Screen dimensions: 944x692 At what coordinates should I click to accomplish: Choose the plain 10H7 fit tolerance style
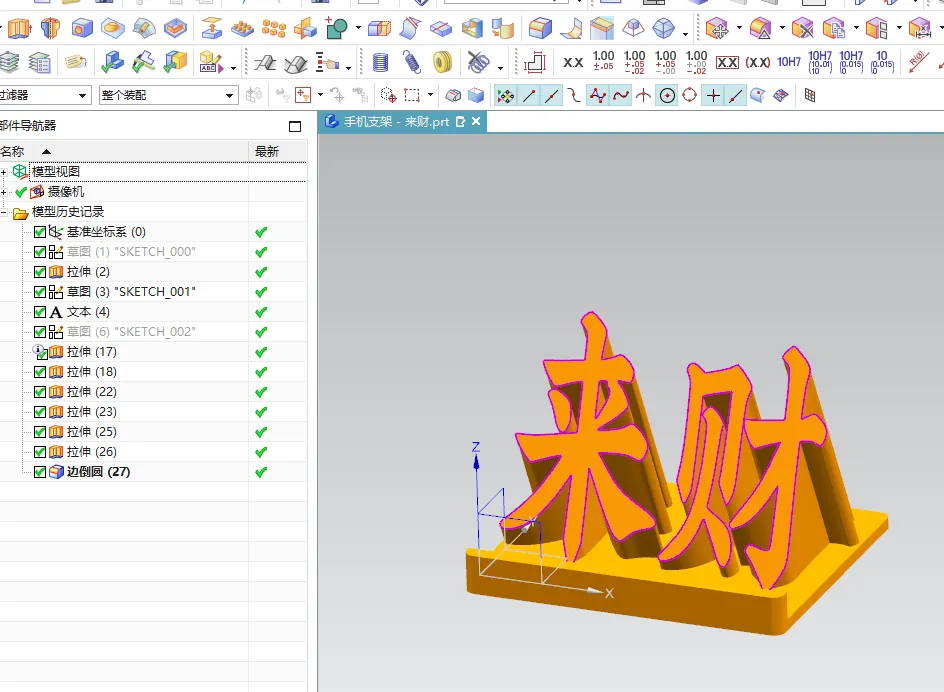coord(789,62)
